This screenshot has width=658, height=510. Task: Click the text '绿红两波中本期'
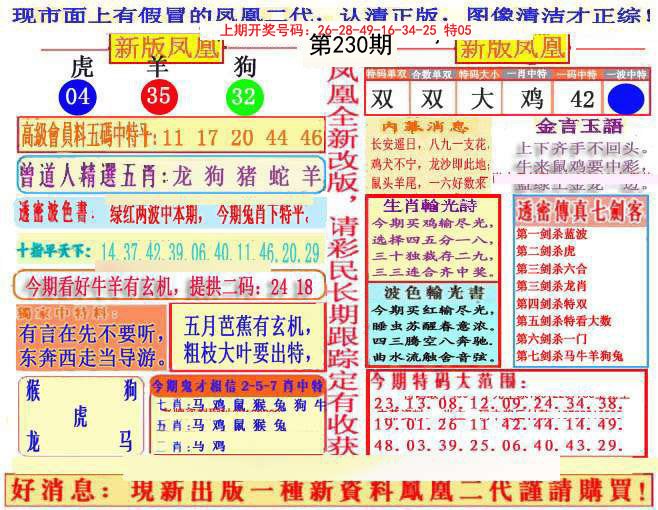[x=157, y=215]
